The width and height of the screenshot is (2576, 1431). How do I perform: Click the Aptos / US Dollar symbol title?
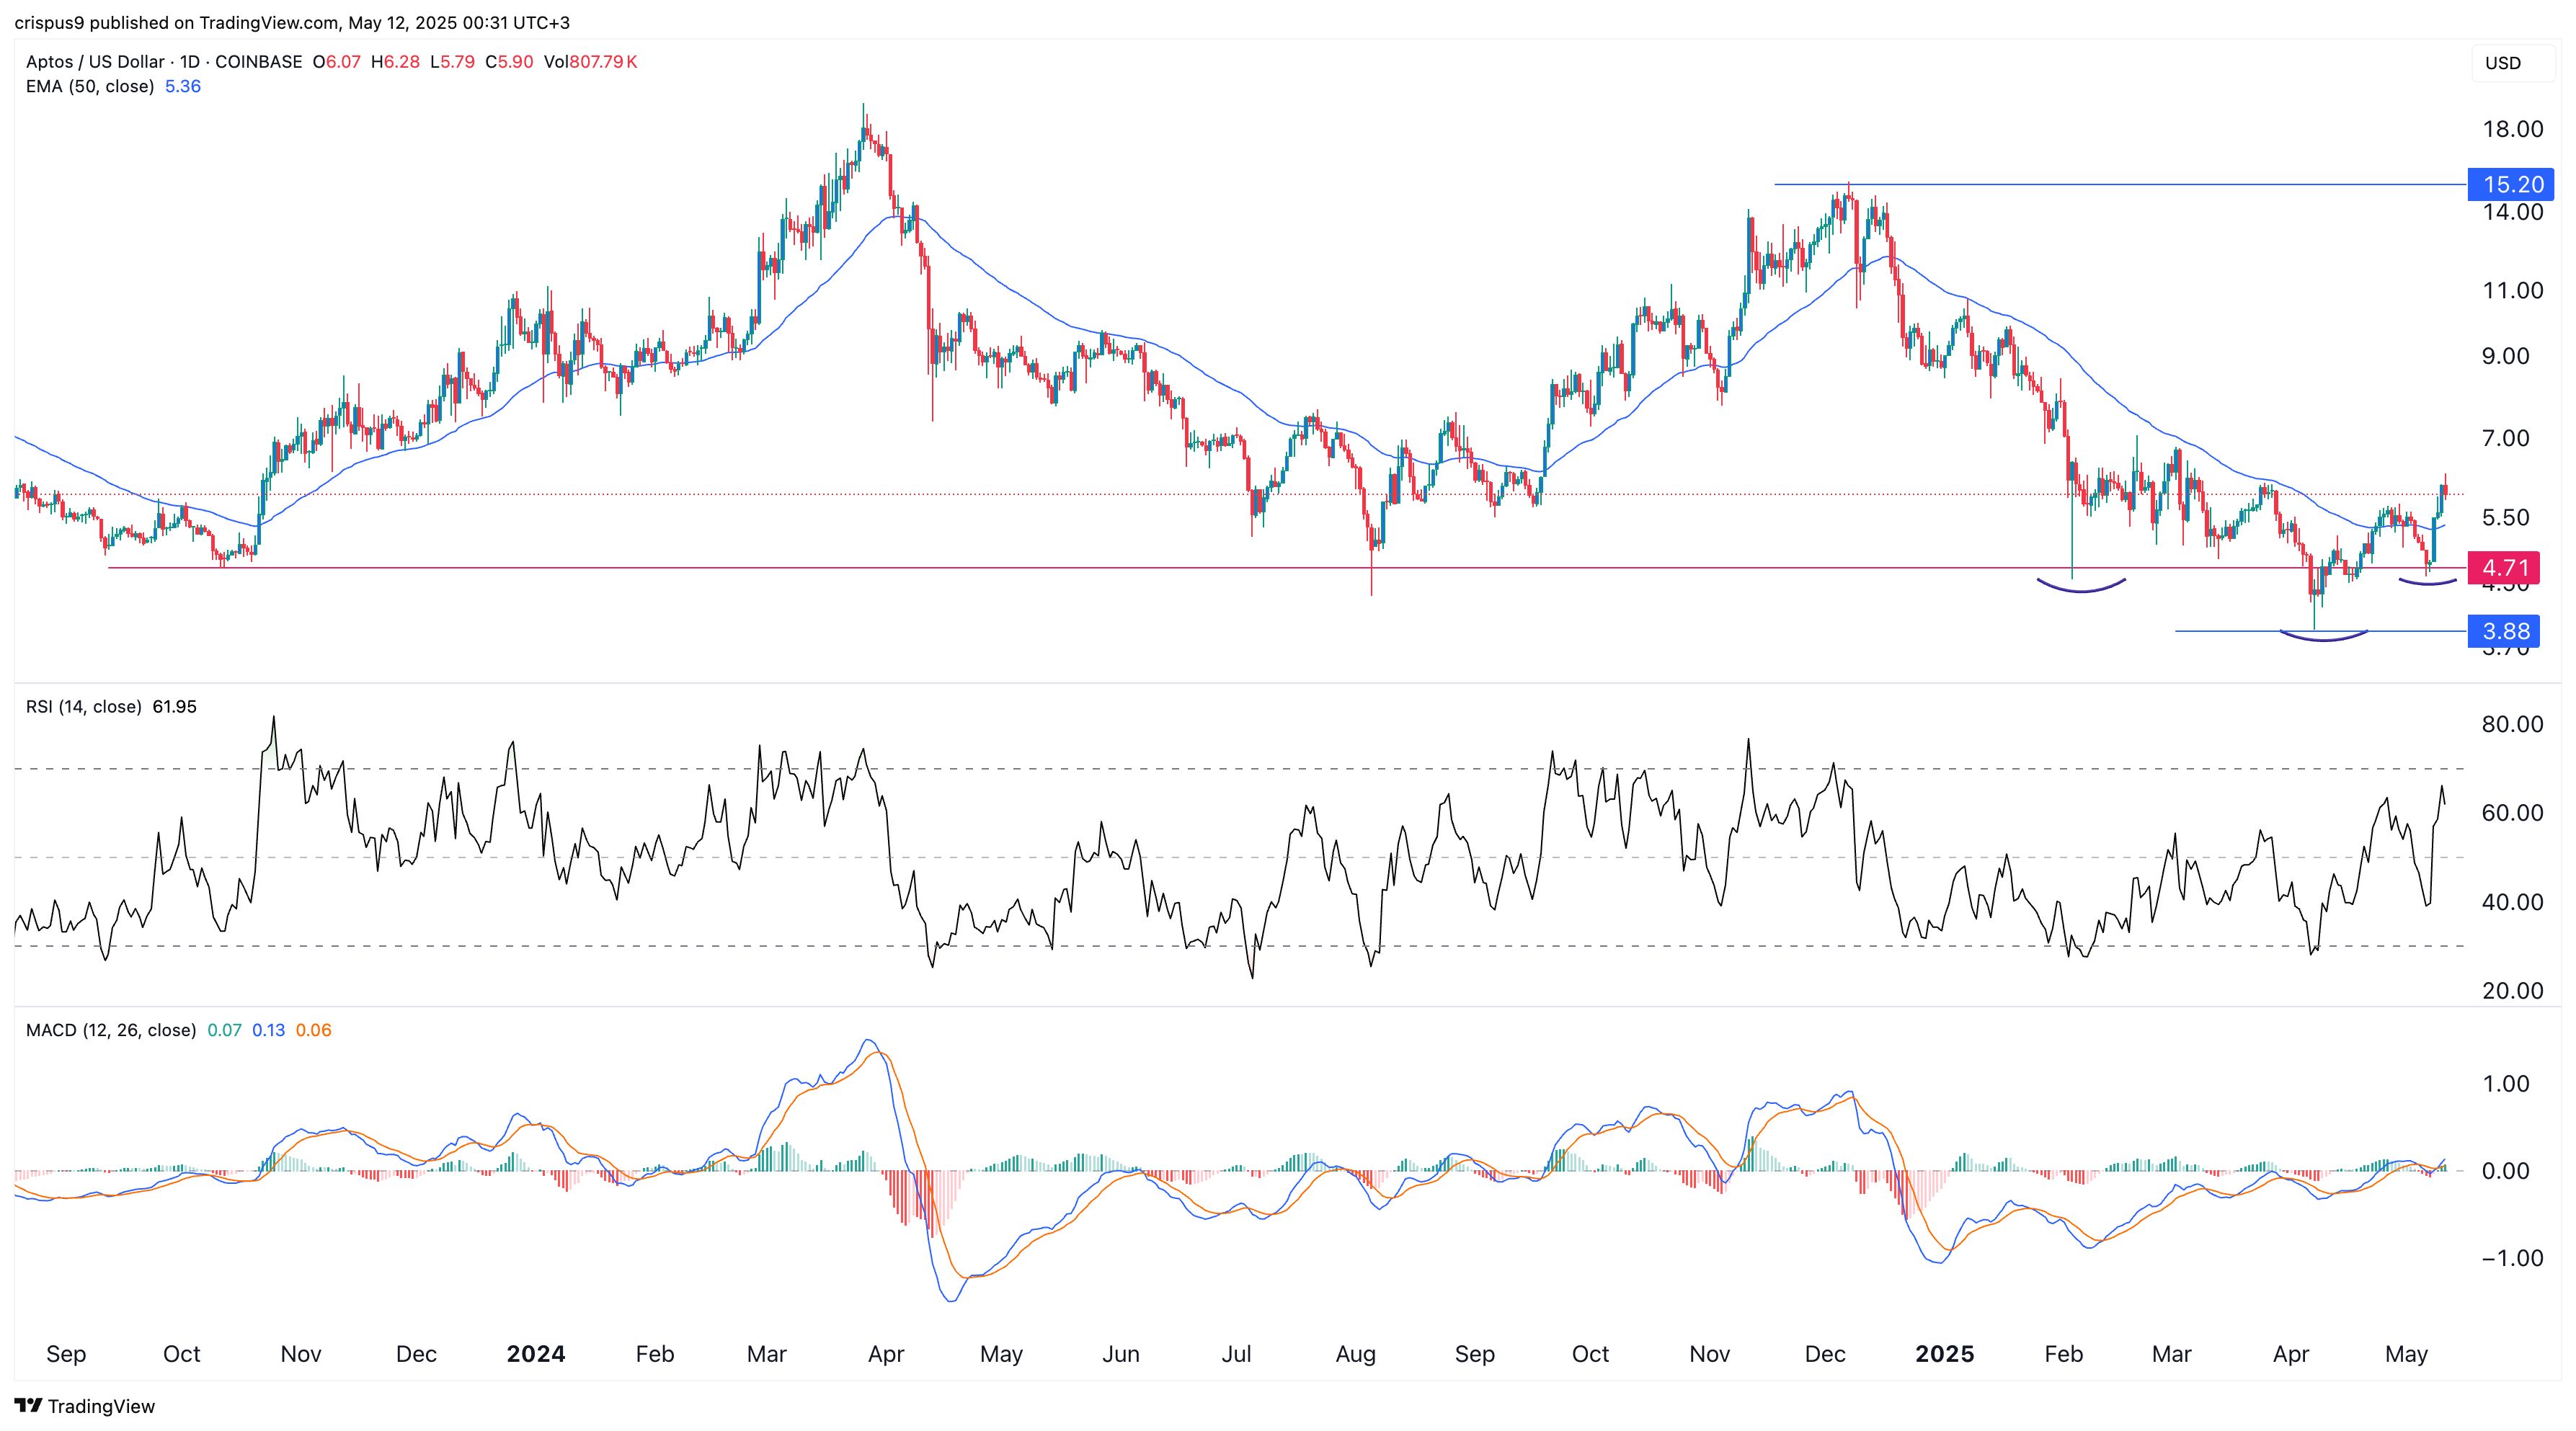[x=95, y=61]
